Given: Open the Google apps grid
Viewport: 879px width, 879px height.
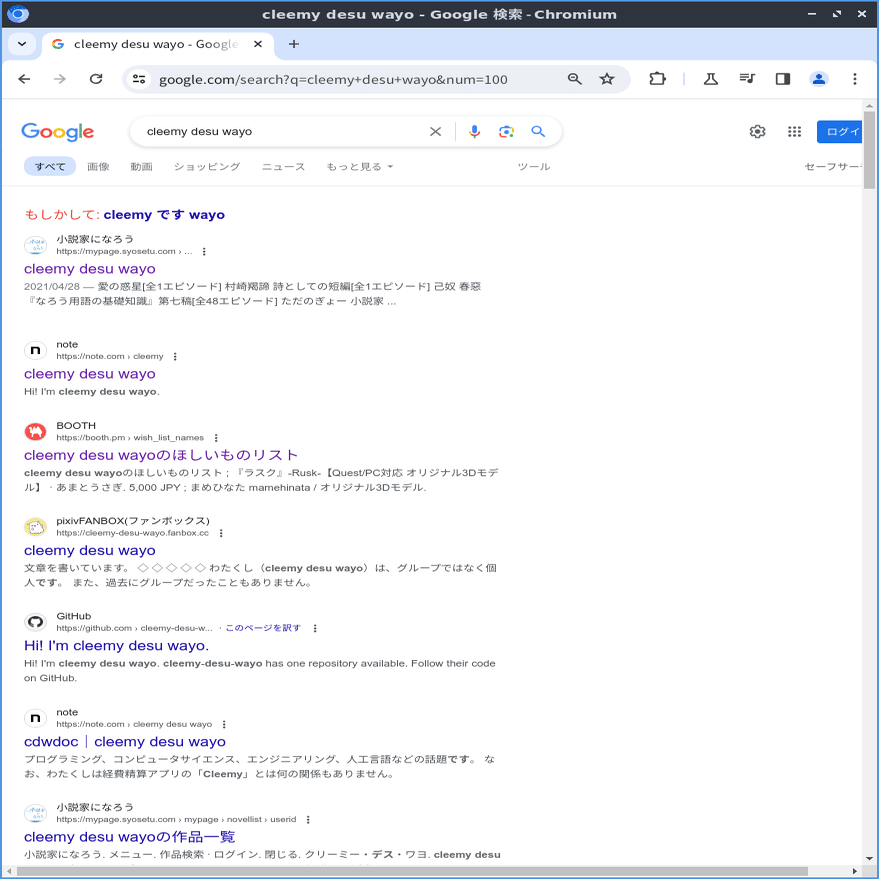Looking at the screenshot, I should (x=794, y=132).
